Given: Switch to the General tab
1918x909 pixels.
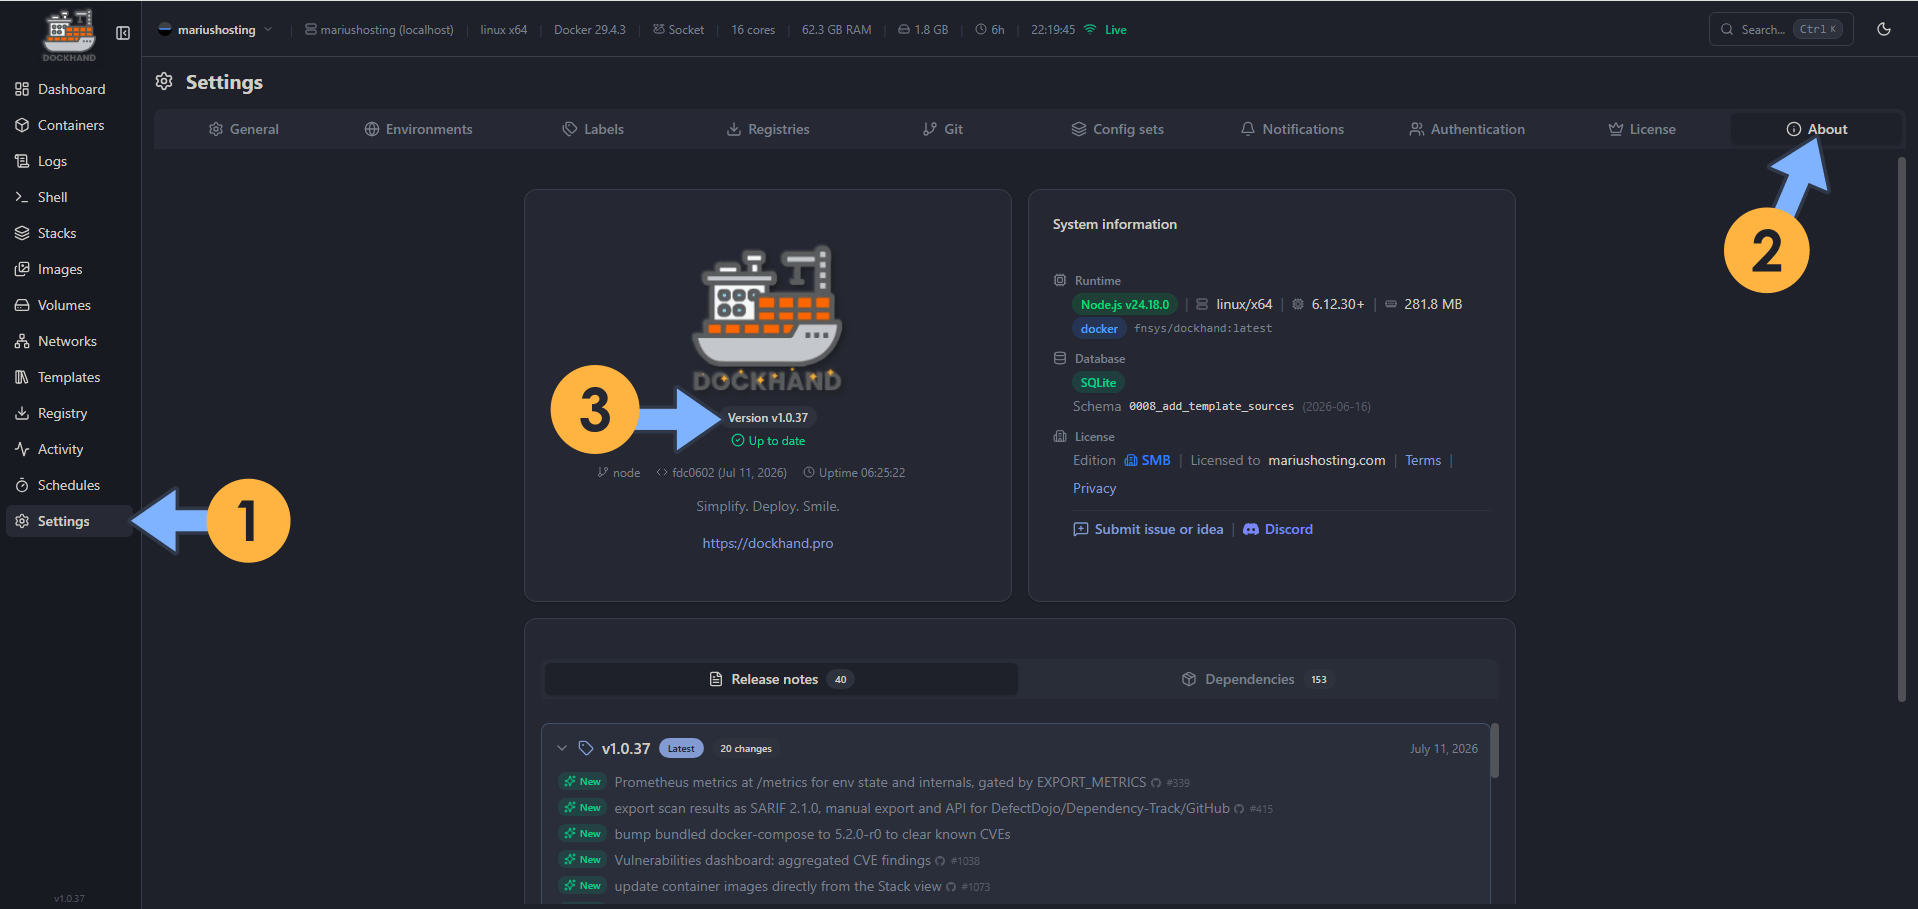Looking at the screenshot, I should pos(243,129).
